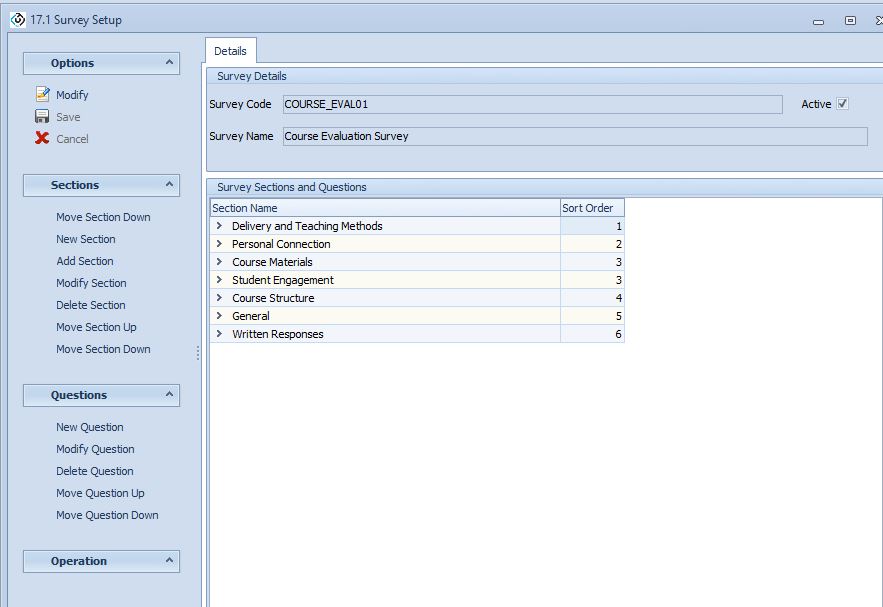
Task: Click the red Cancel X icon
Action: click(x=42, y=139)
